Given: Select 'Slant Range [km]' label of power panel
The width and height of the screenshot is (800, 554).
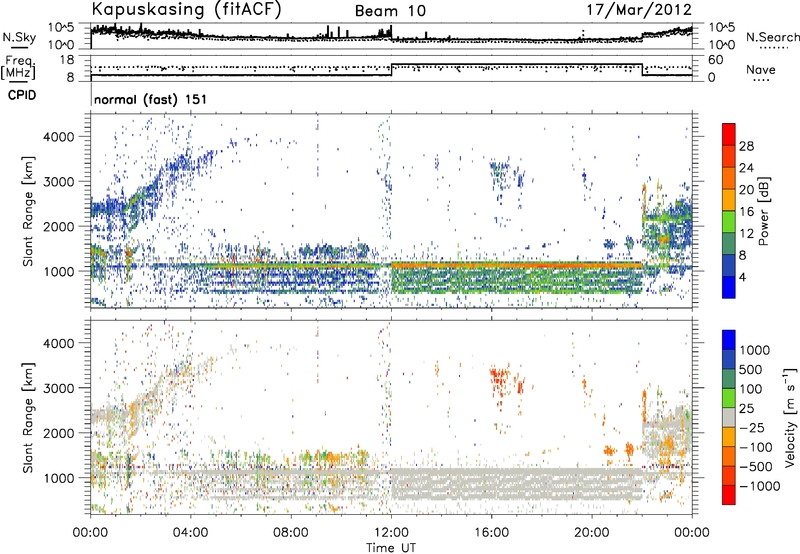Looking at the screenshot, I should 28,211.
